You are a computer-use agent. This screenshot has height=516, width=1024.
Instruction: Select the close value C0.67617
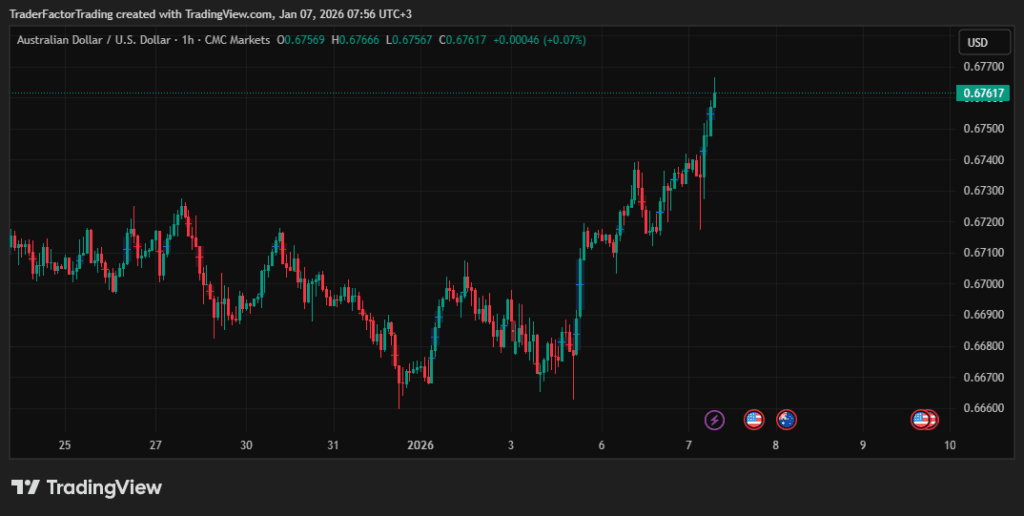462,40
